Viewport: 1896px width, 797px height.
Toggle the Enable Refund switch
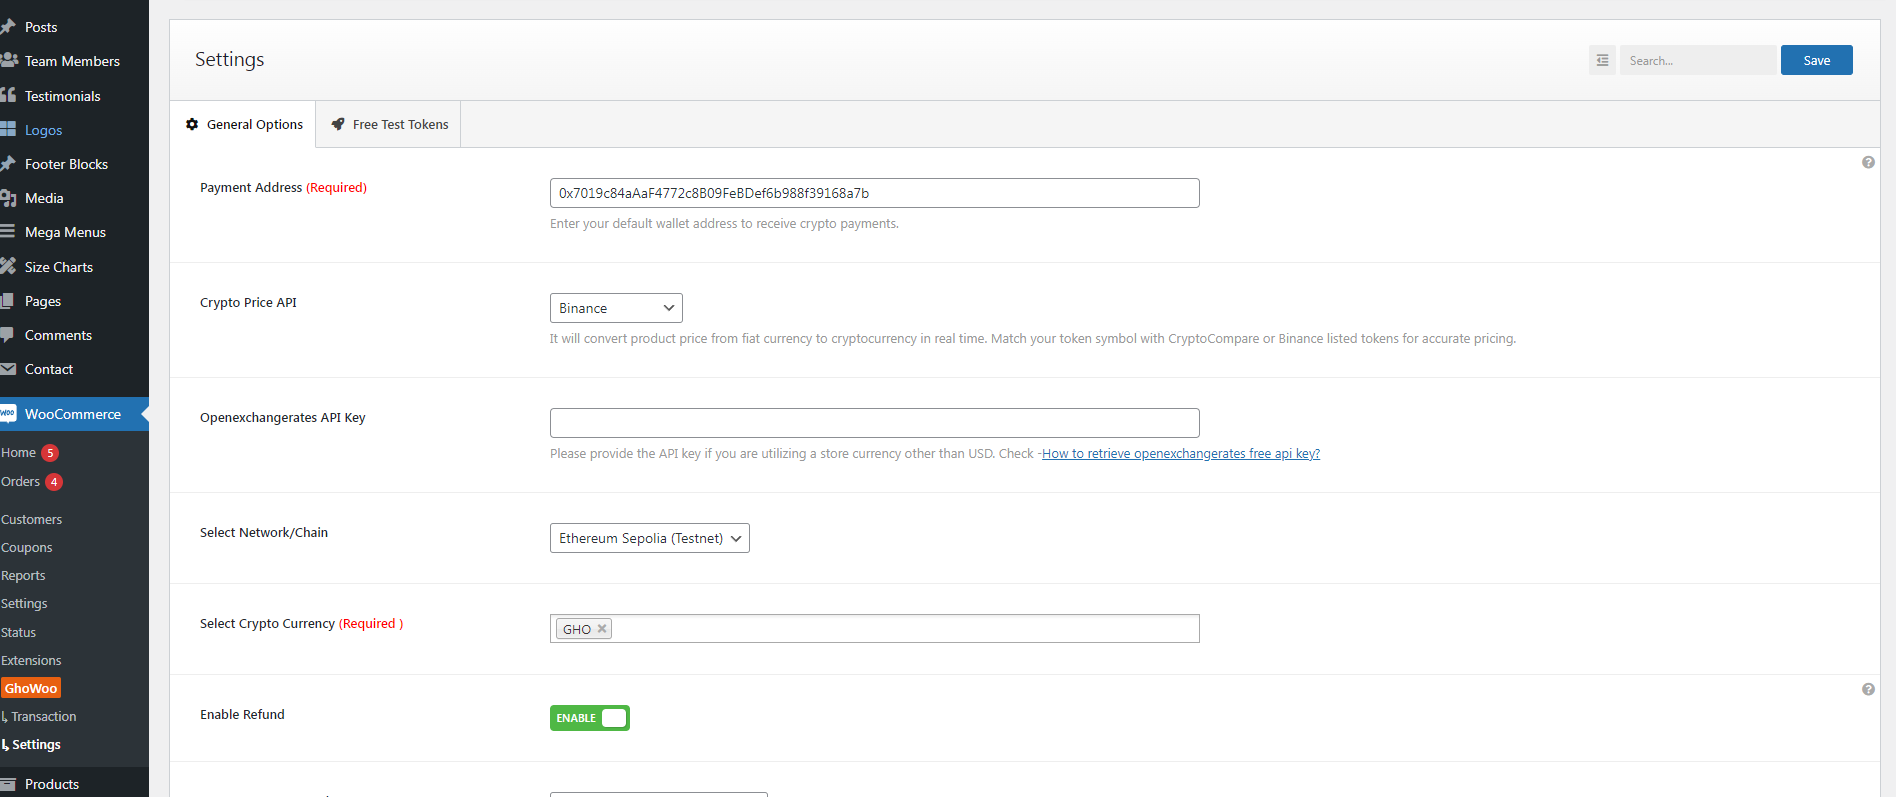coord(590,718)
